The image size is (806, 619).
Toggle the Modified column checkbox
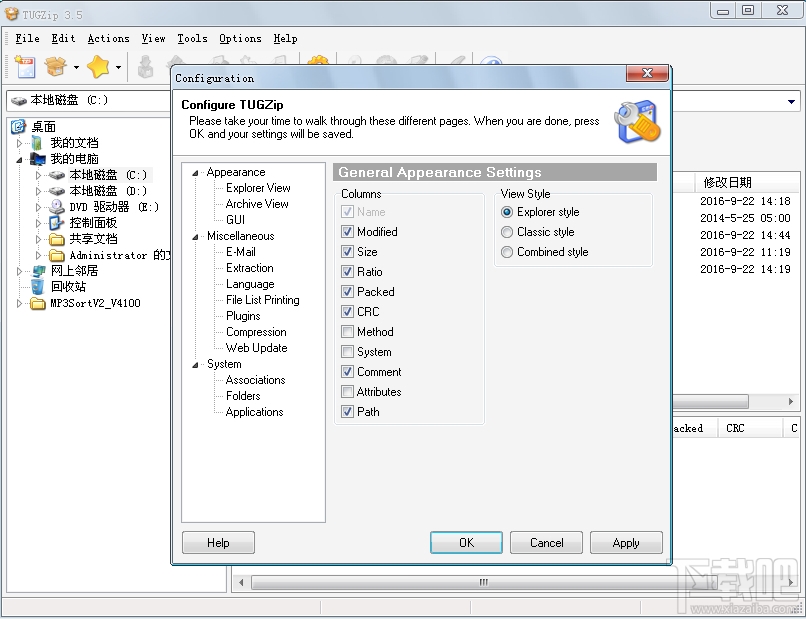(x=347, y=232)
